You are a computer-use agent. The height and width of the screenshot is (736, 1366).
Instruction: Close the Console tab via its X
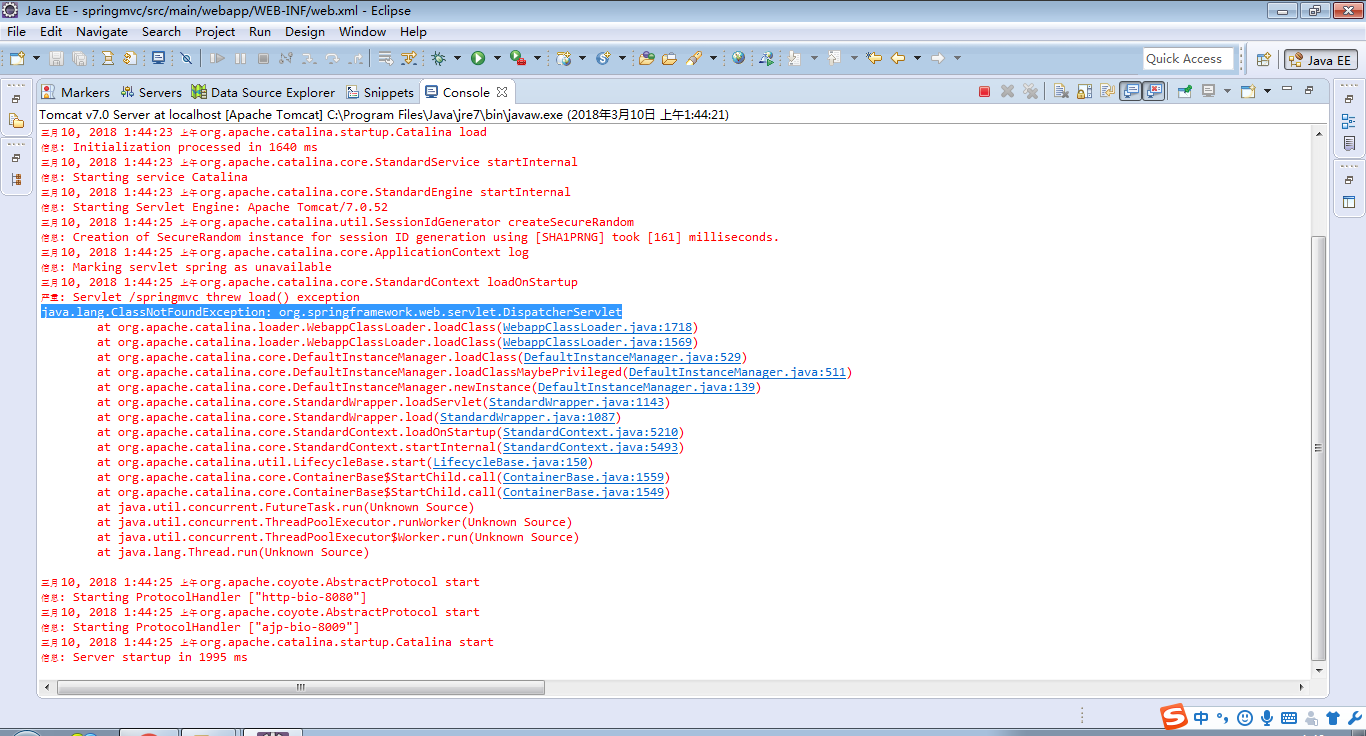point(502,91)
